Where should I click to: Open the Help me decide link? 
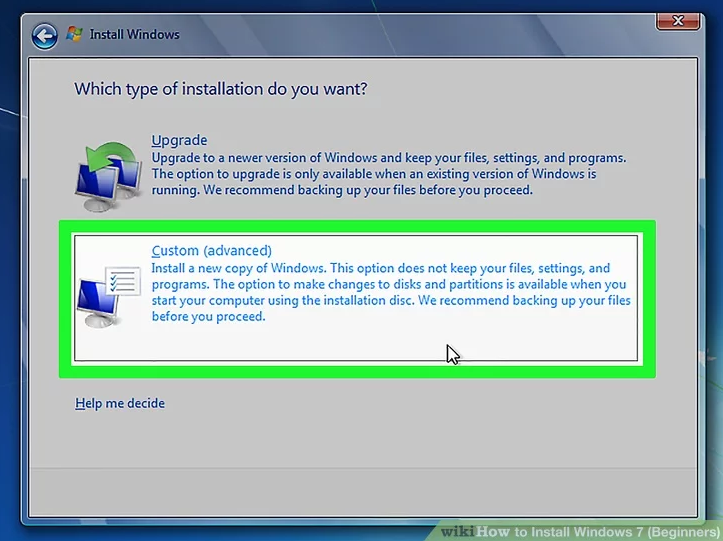[x=120, y=403]
